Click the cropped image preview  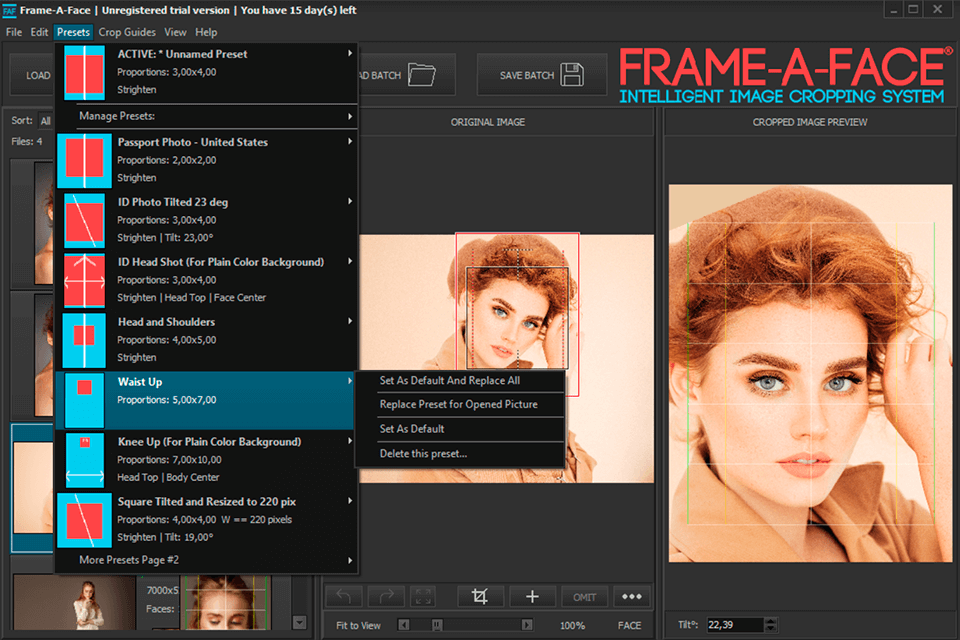tap(810, 374)
